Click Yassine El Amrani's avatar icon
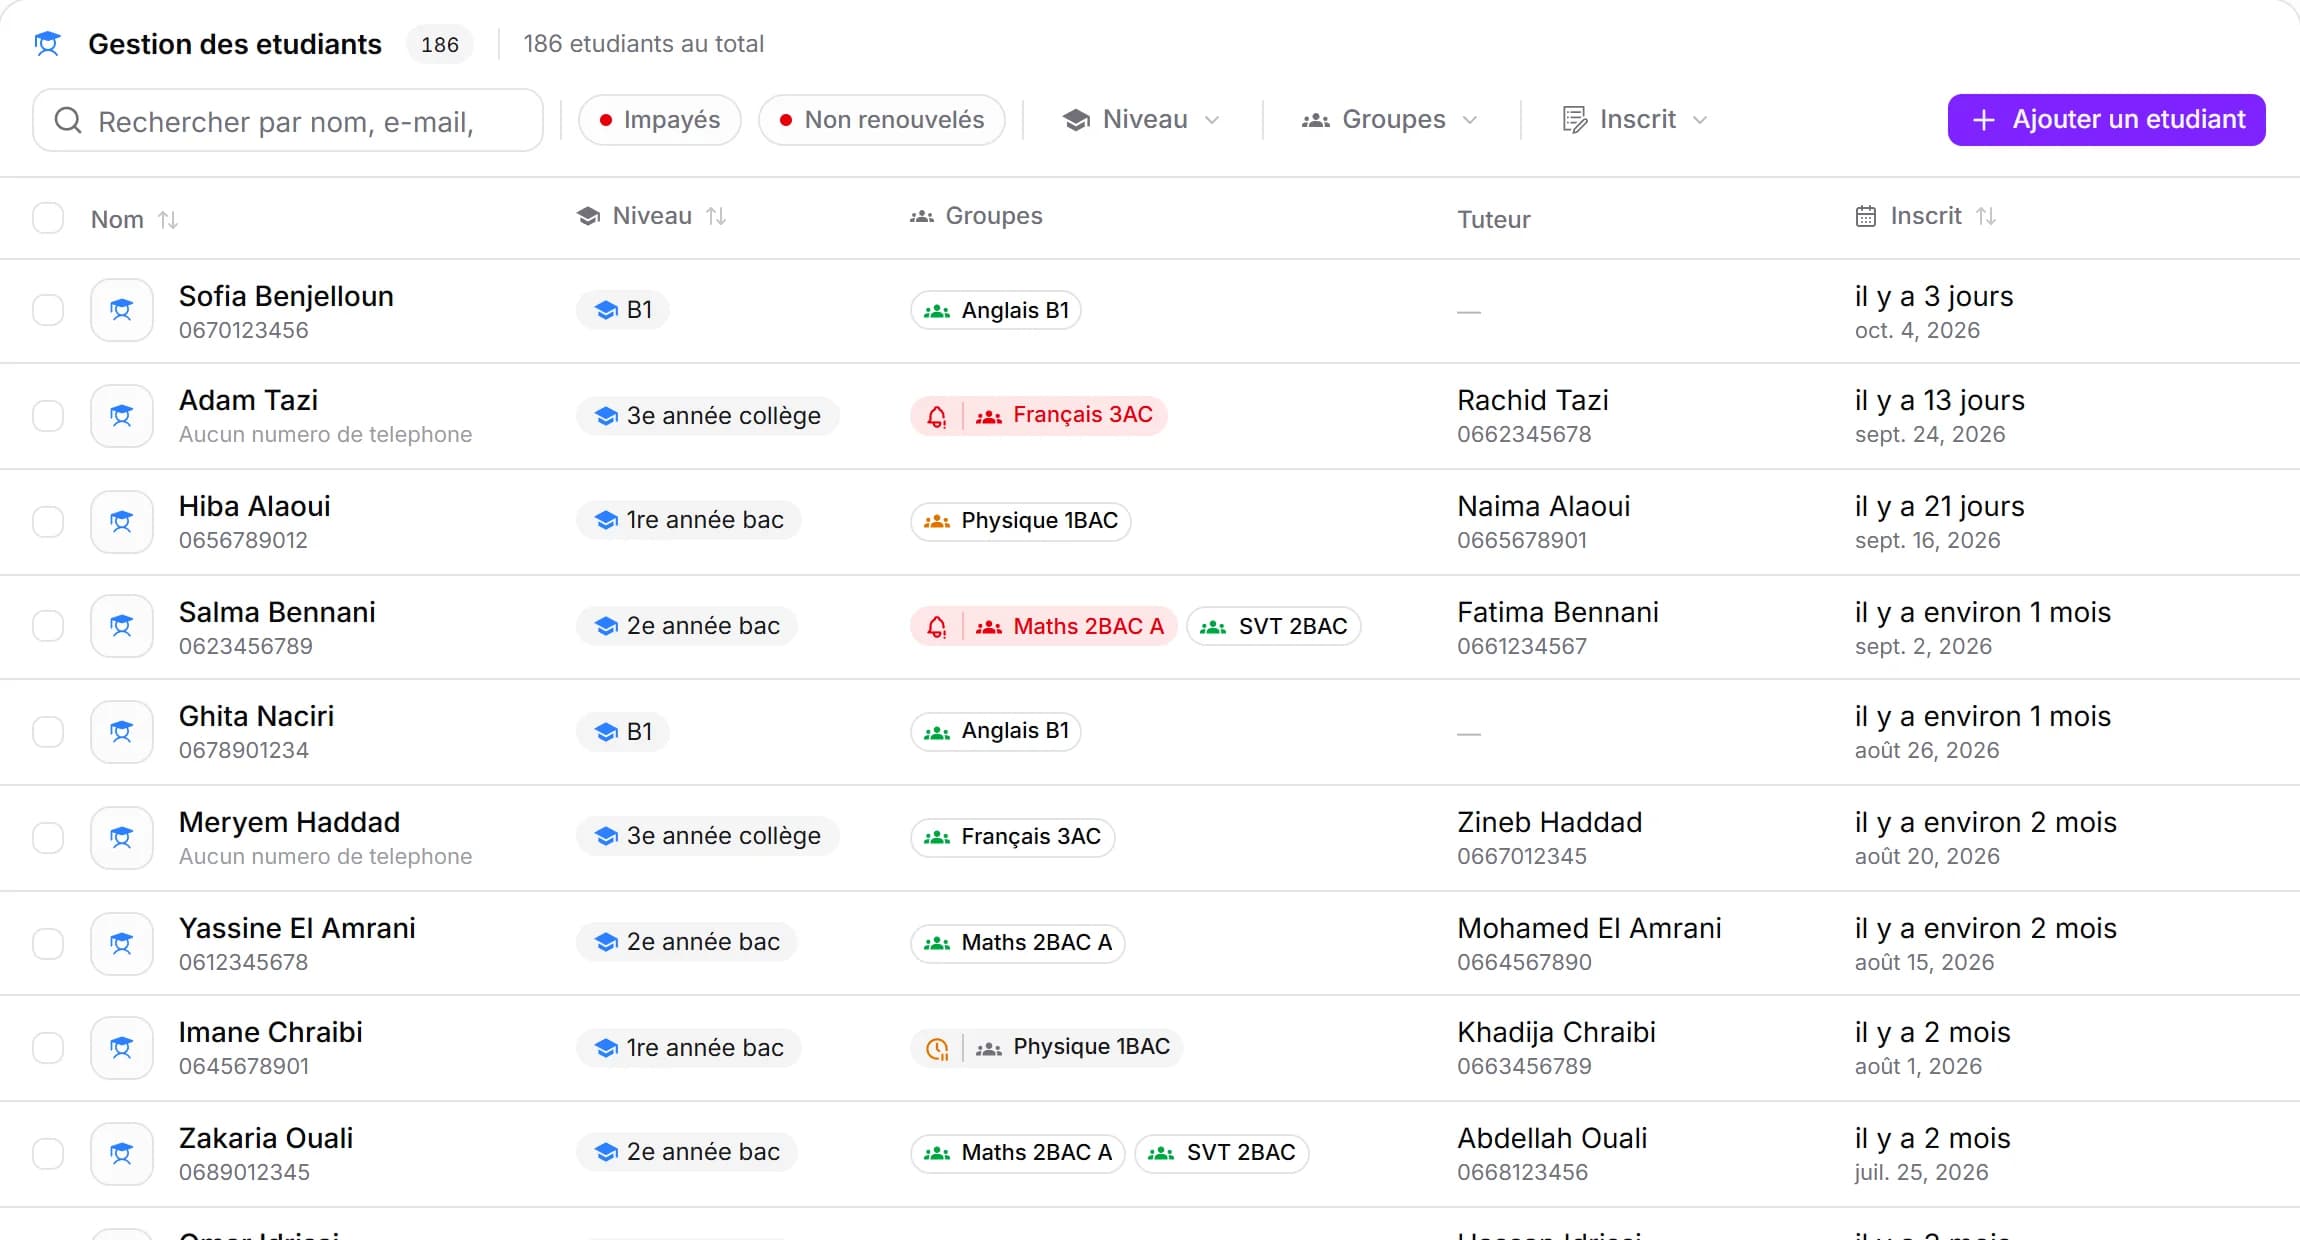 pos(122,943)
